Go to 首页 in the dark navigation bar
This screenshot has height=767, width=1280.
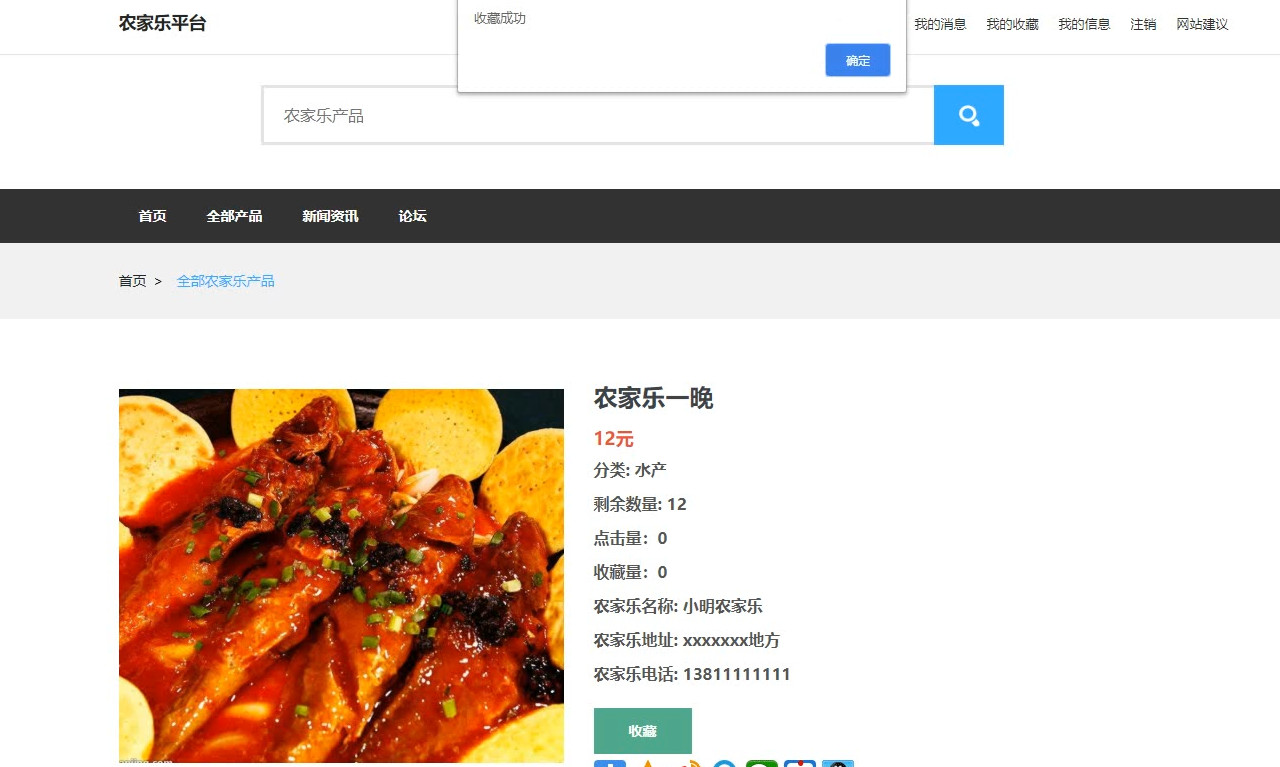tap(152, 216)
